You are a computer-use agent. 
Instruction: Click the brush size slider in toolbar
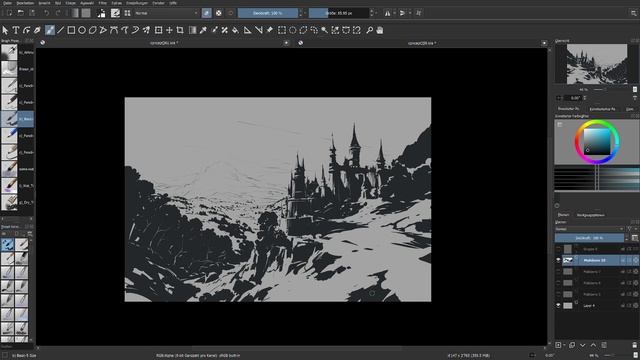pyautogui.click(x=339, y=13)
